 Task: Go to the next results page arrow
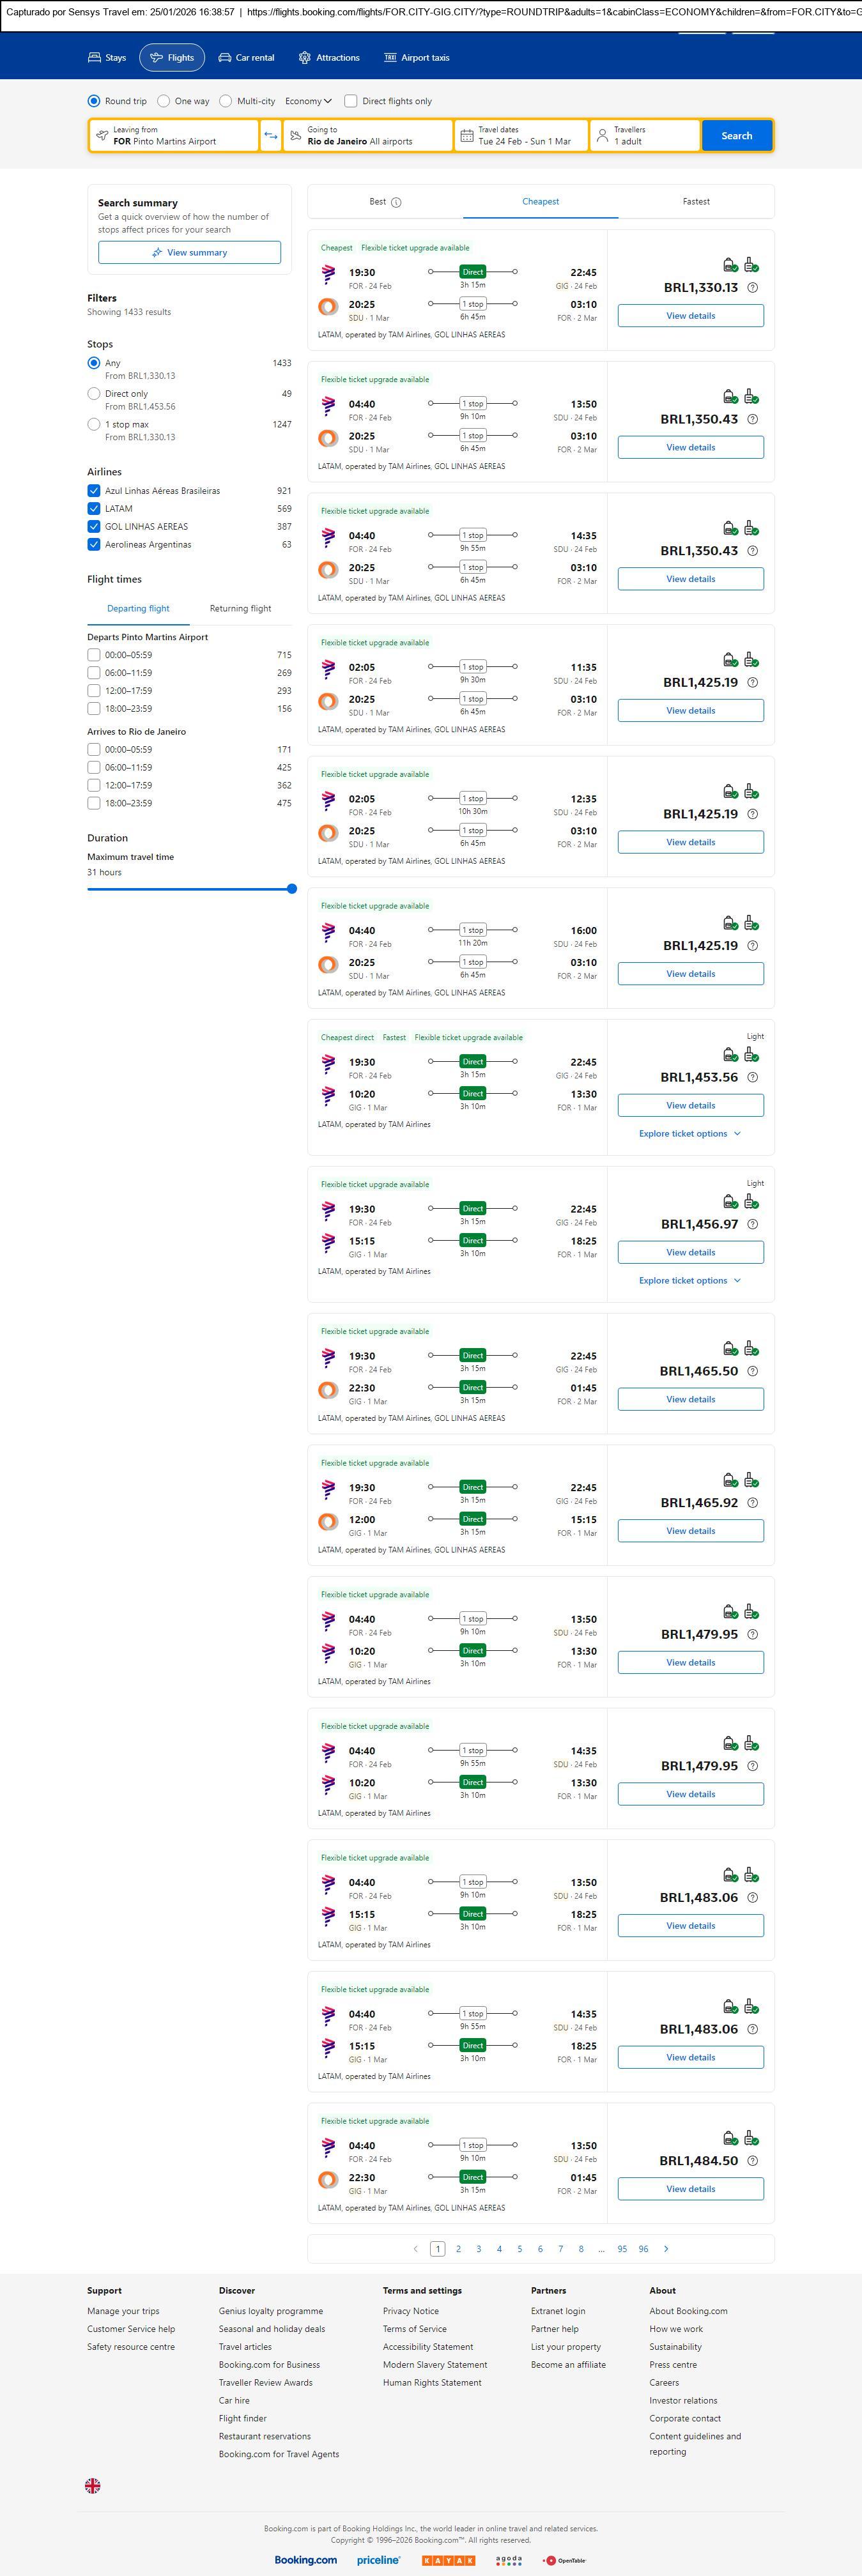coord(666,2249)
